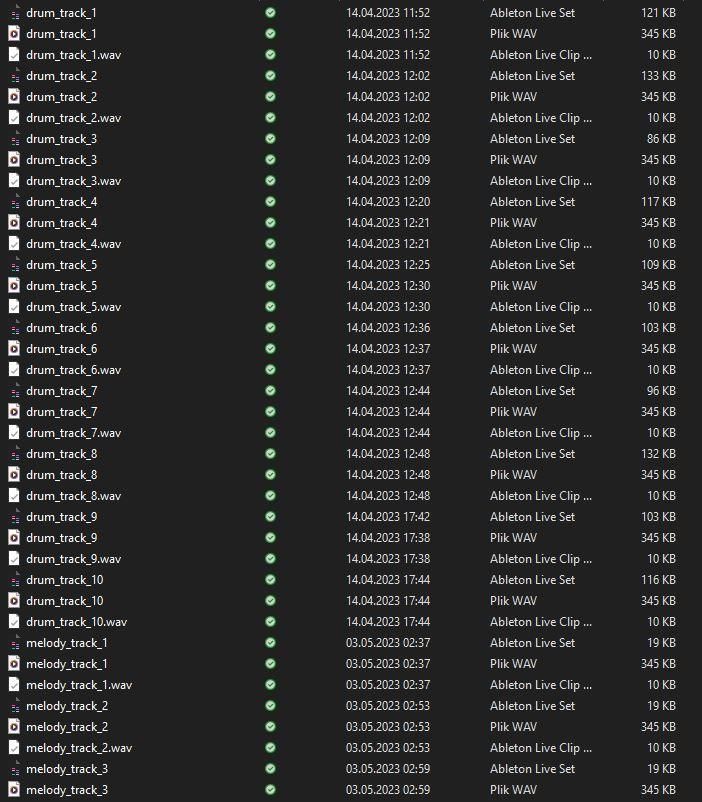The height and width of the screenshot is (802, 702).
Task: Click the WAV file icon of melody_track_2
Action: 14,726
